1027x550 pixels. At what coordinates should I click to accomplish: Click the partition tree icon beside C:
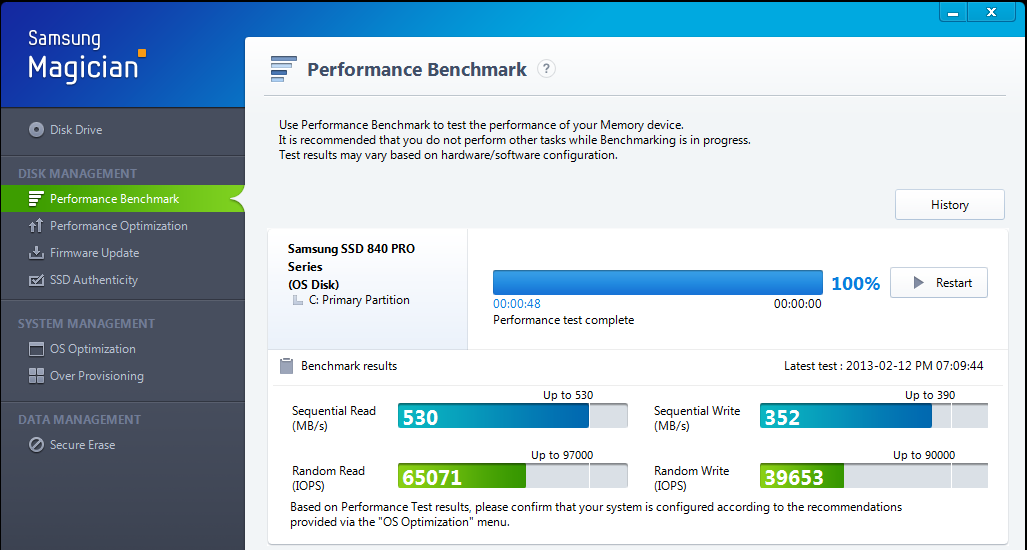pos(297,301)
